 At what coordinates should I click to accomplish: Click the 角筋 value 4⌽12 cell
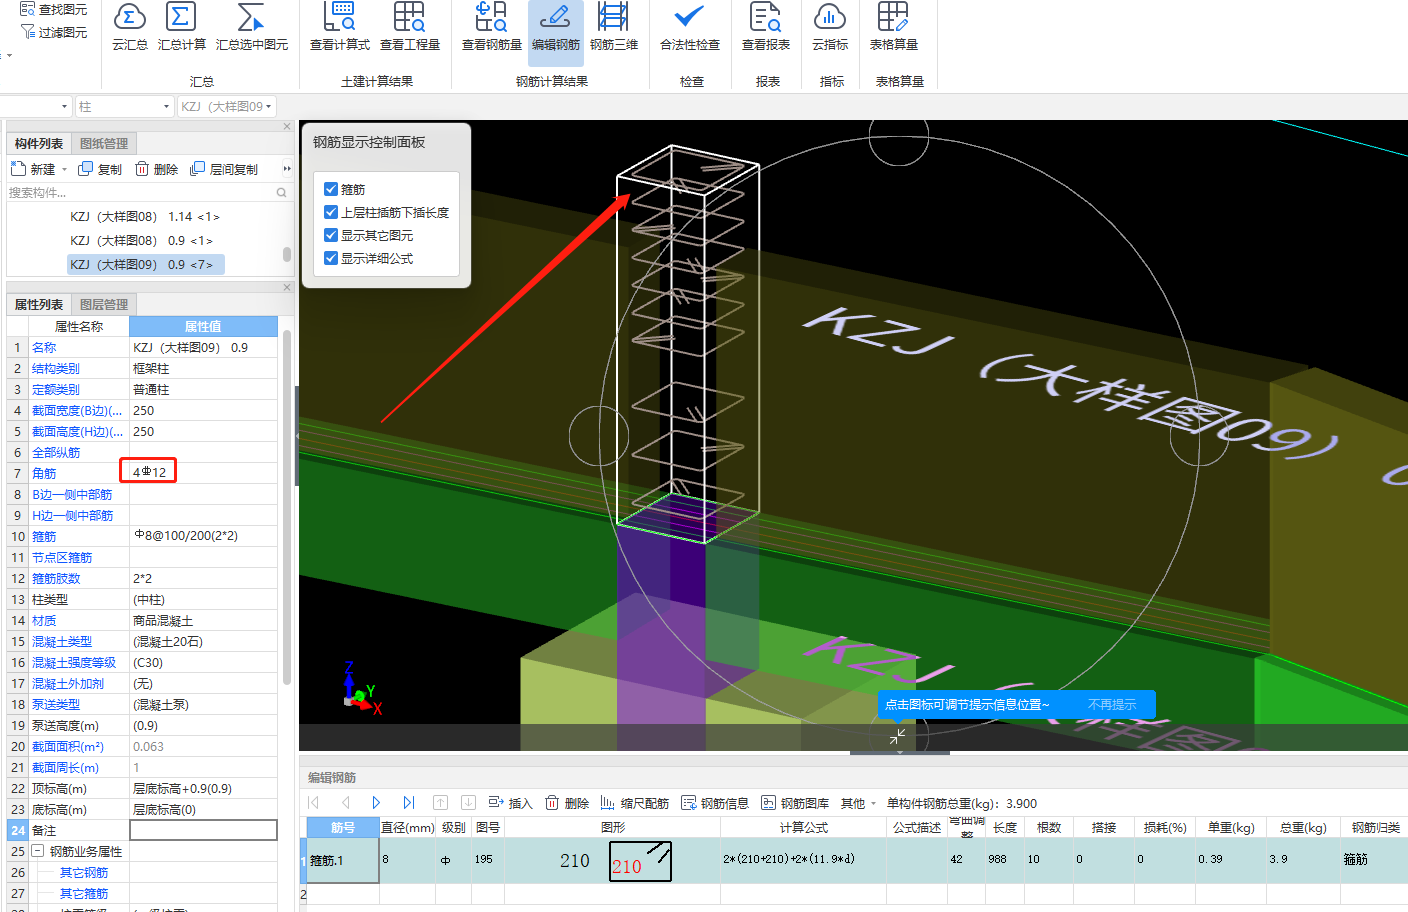coord(204,472)
